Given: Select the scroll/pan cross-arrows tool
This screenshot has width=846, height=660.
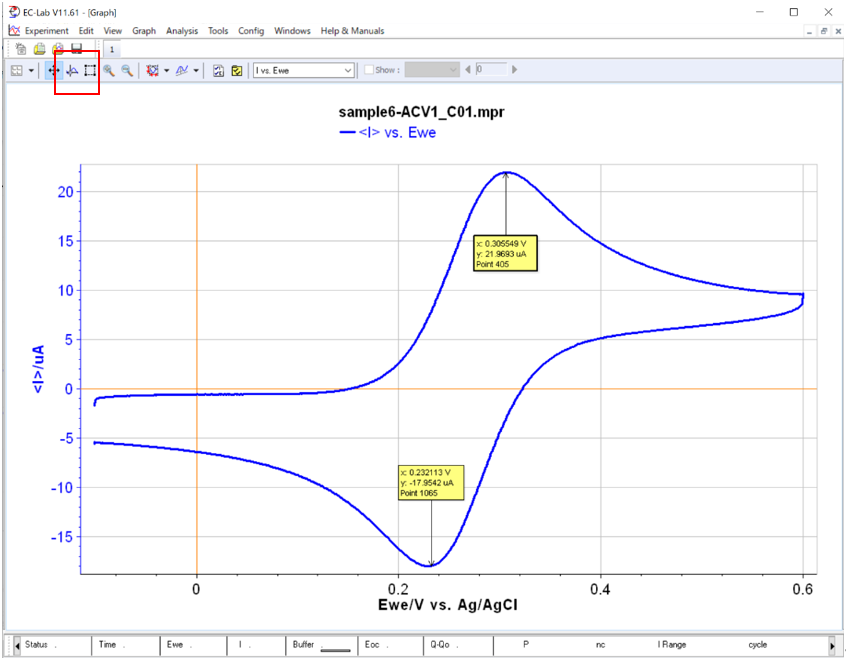Looking at the screenshot, I should (53, 70).
